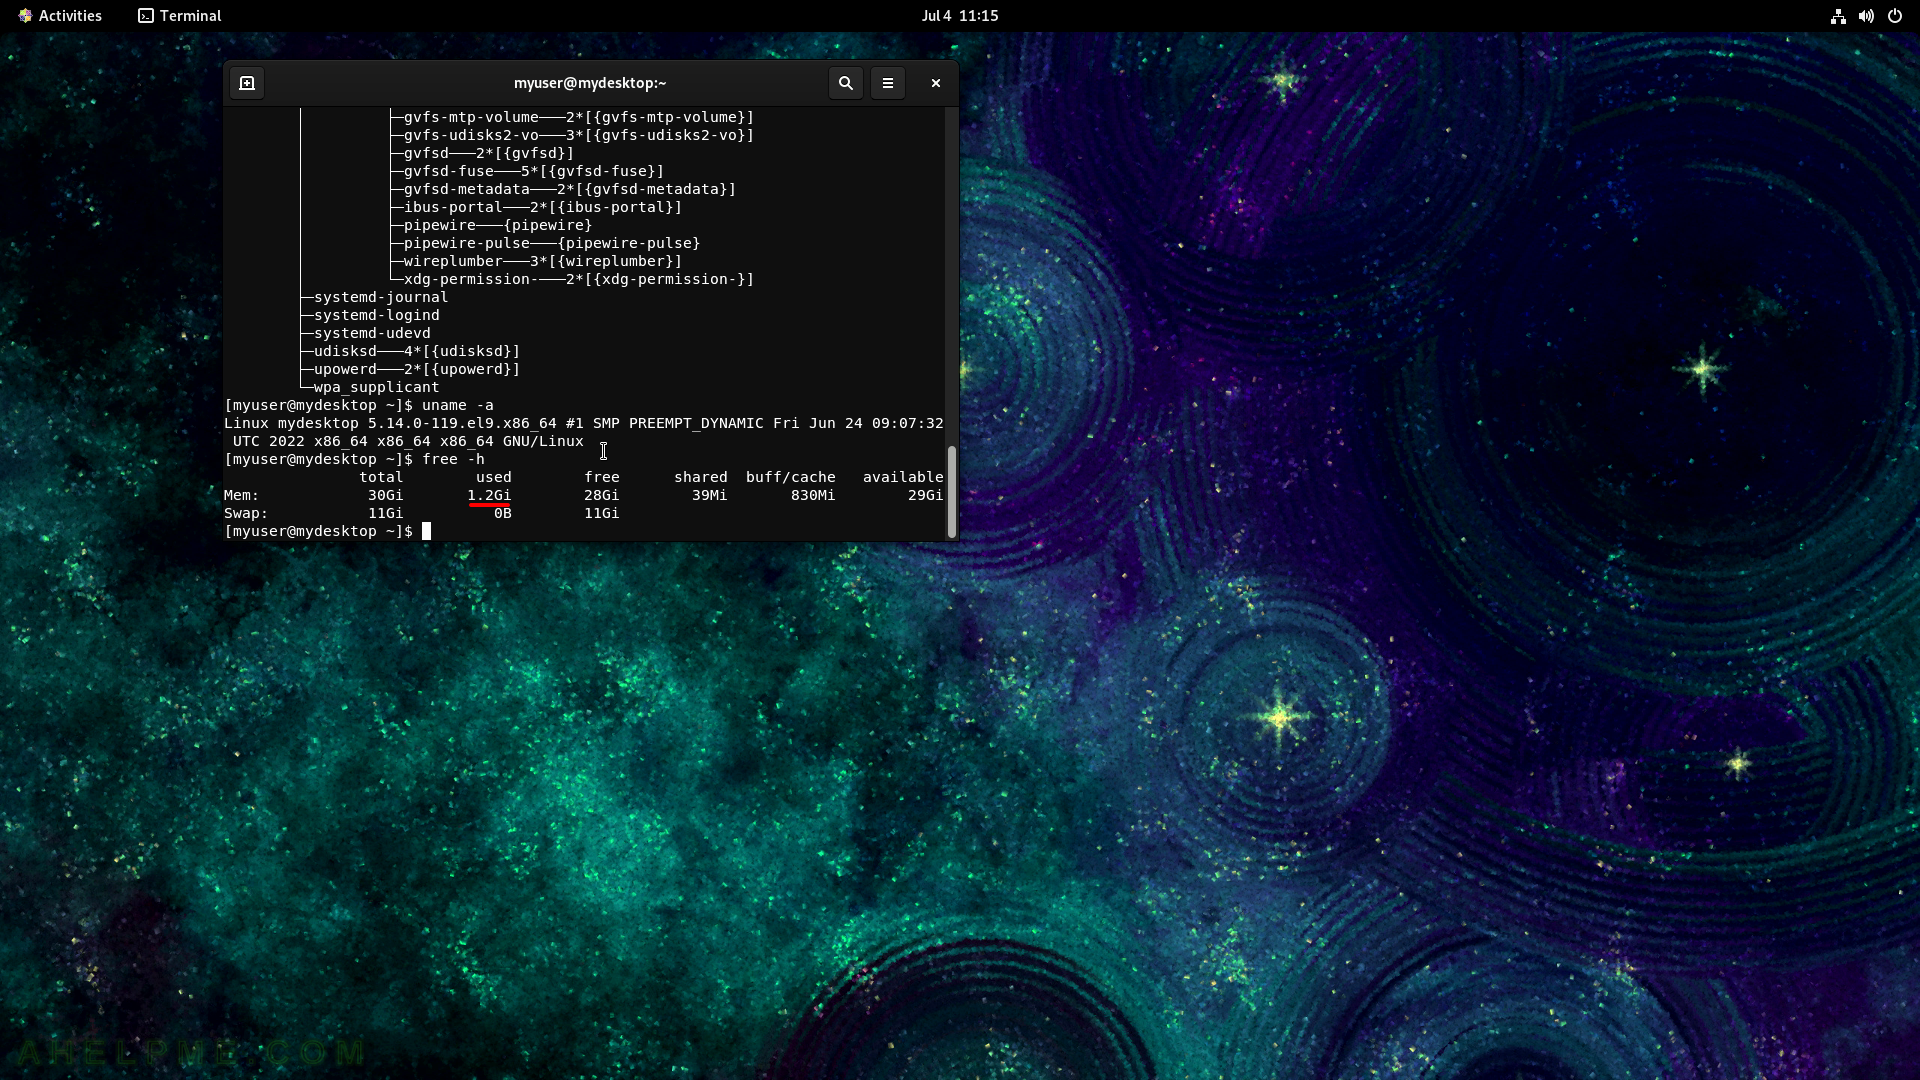Click the udisksd process line
The image size is (1920, 1080).
pos(417,351)
